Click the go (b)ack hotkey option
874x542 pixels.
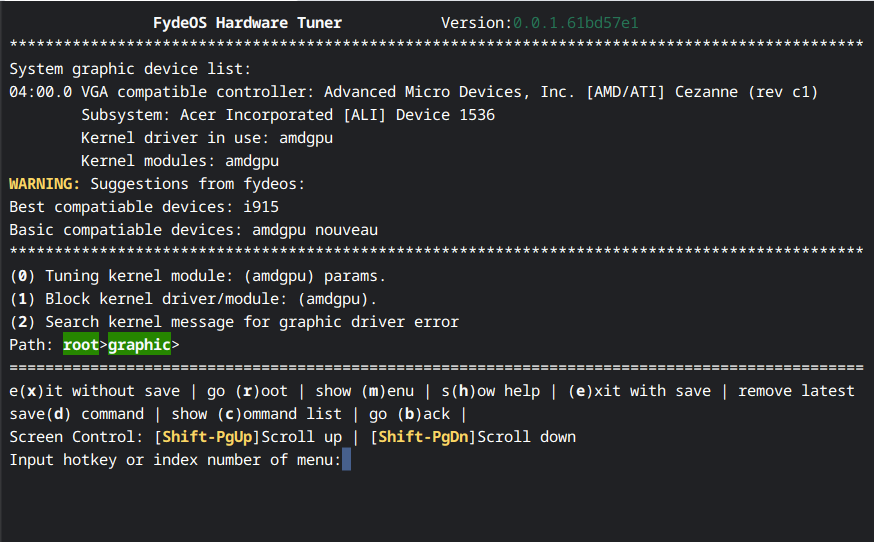click(x=410, y=414)
